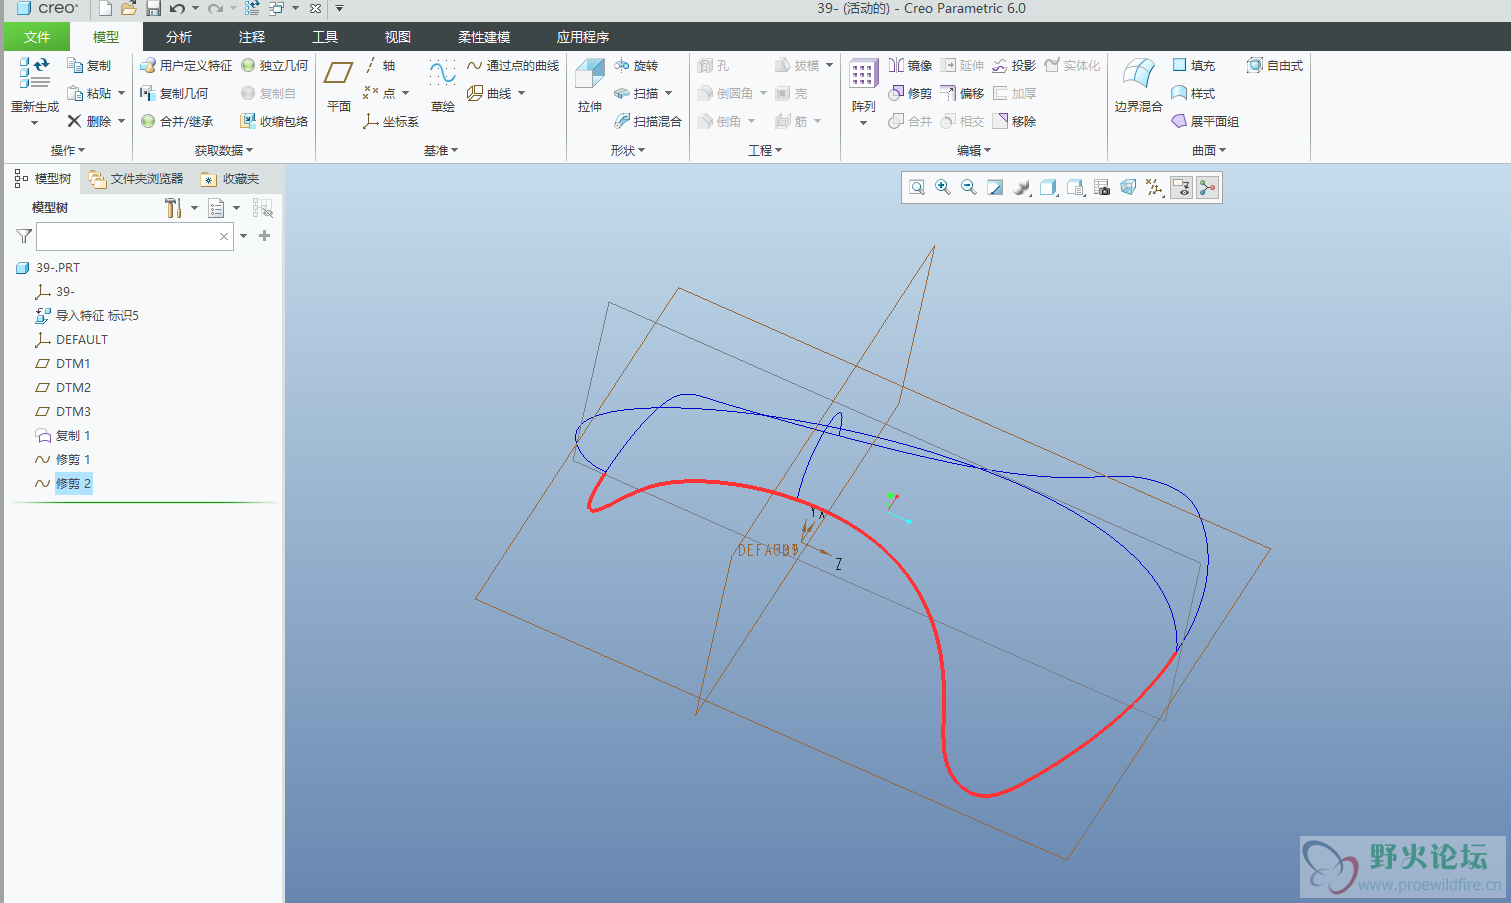1511x903 pixels.
Task: Click the Refit zoom icon in graphics toolbar
Action: pos(917,187)
